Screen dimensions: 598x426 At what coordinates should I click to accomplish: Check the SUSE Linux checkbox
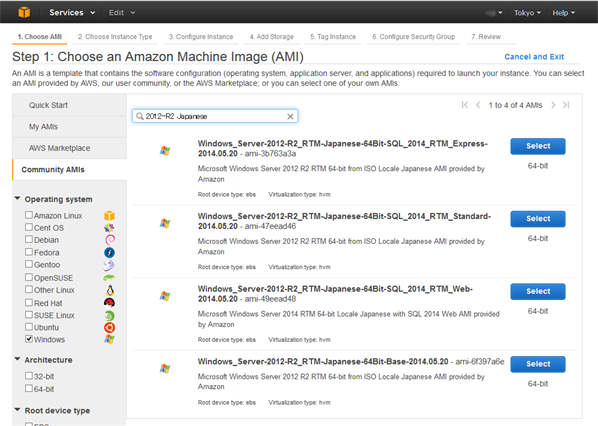tap(29, 315)
